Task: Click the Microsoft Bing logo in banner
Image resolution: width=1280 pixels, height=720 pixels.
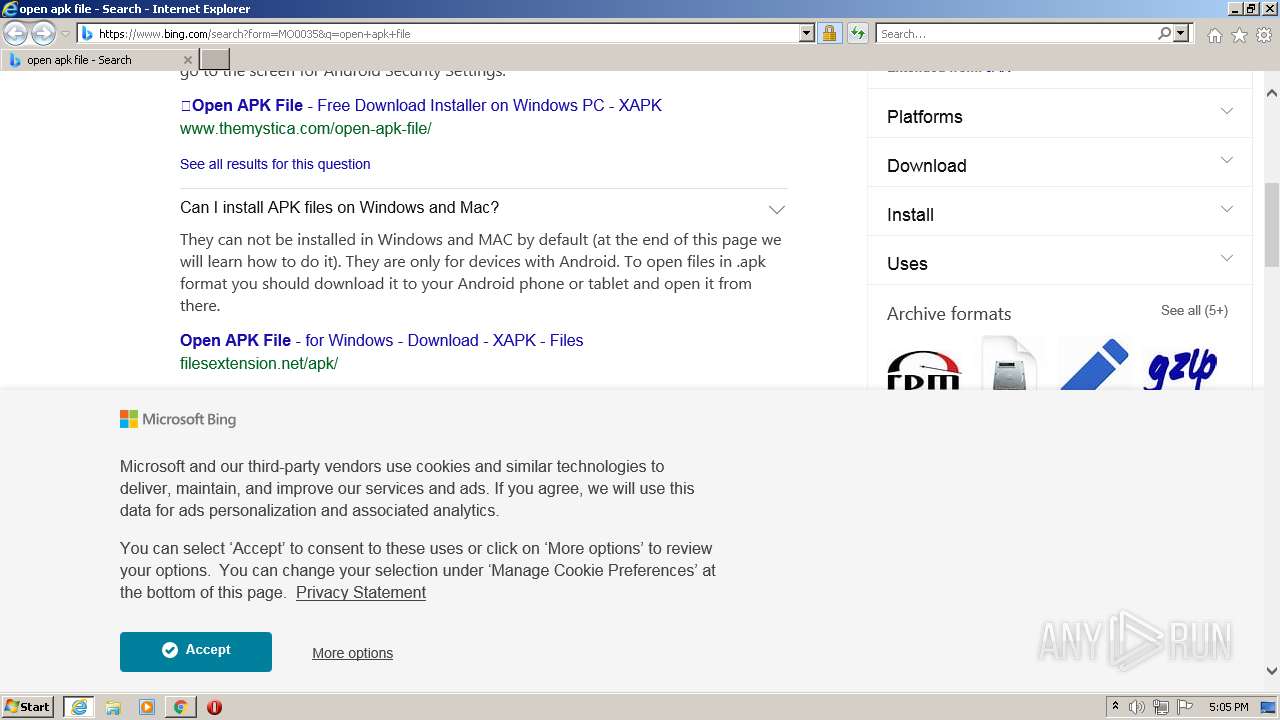Action: (178, 419)
